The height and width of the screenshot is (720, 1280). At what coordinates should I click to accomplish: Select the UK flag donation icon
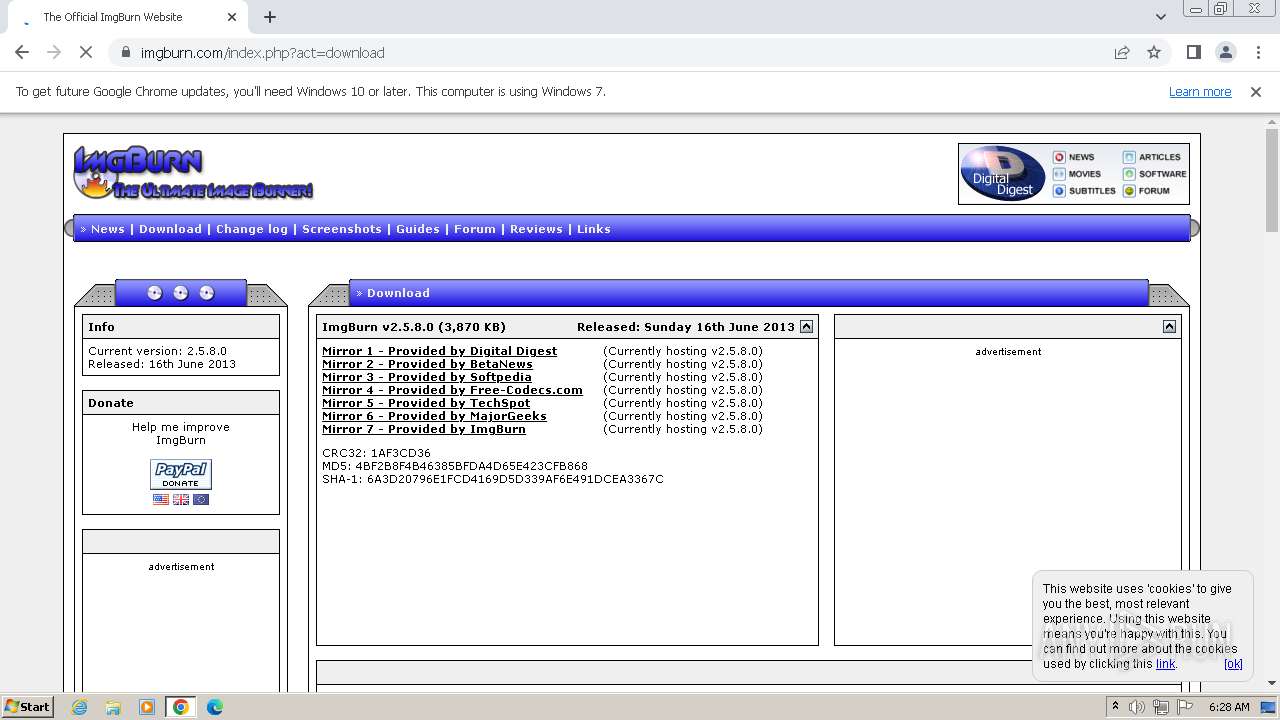click(181, 499)
